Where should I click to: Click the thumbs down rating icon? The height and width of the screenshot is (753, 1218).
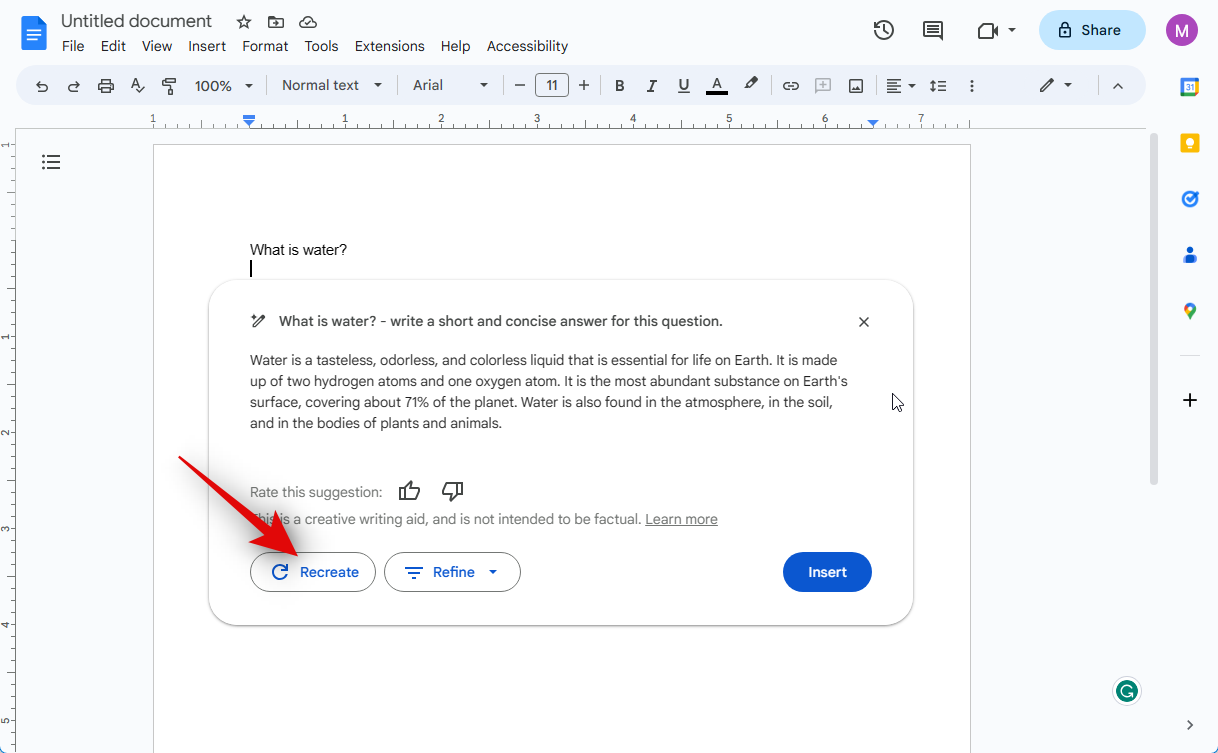click(x=452, y=491)
